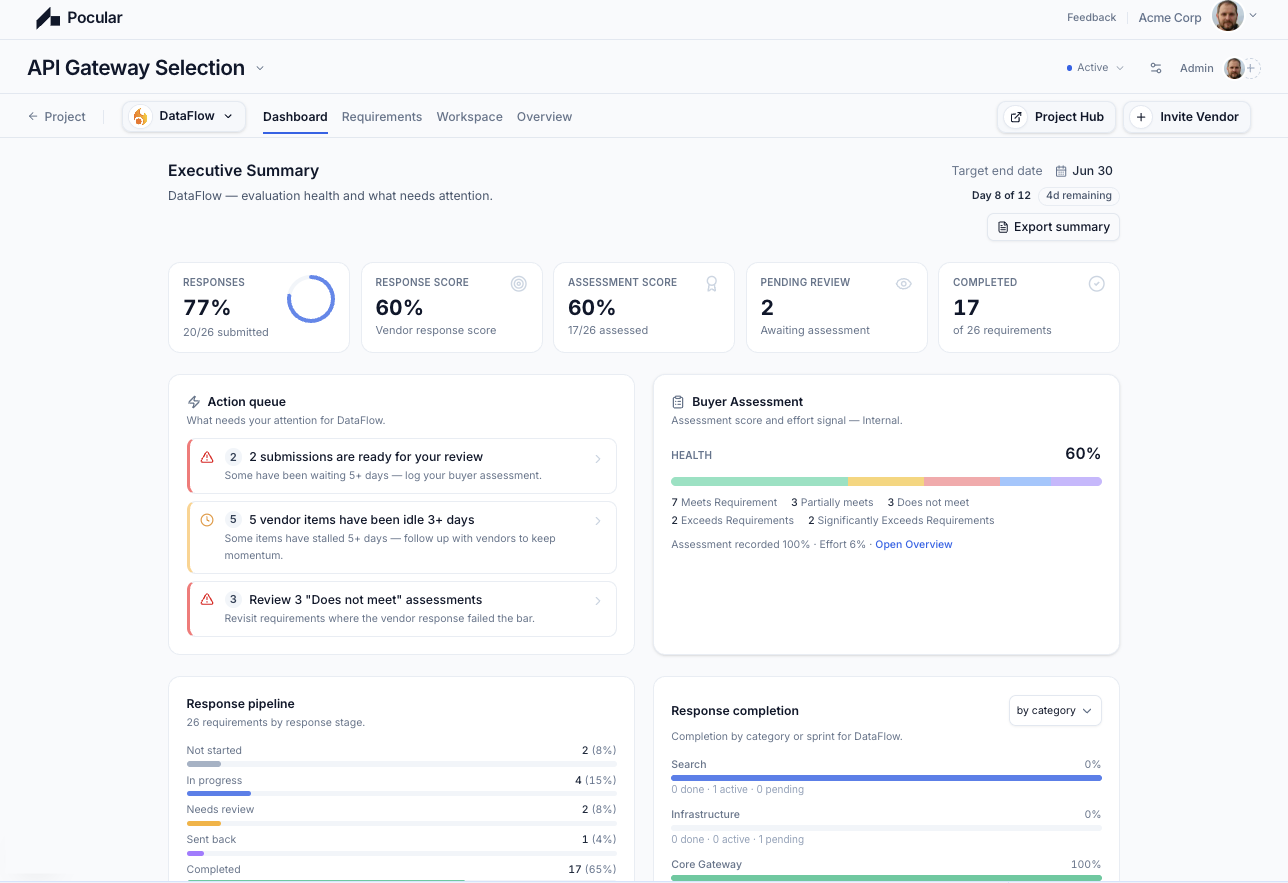Click the lightning bolt Action queue icon
1288x883 pixels.
[x=194, y=402]
